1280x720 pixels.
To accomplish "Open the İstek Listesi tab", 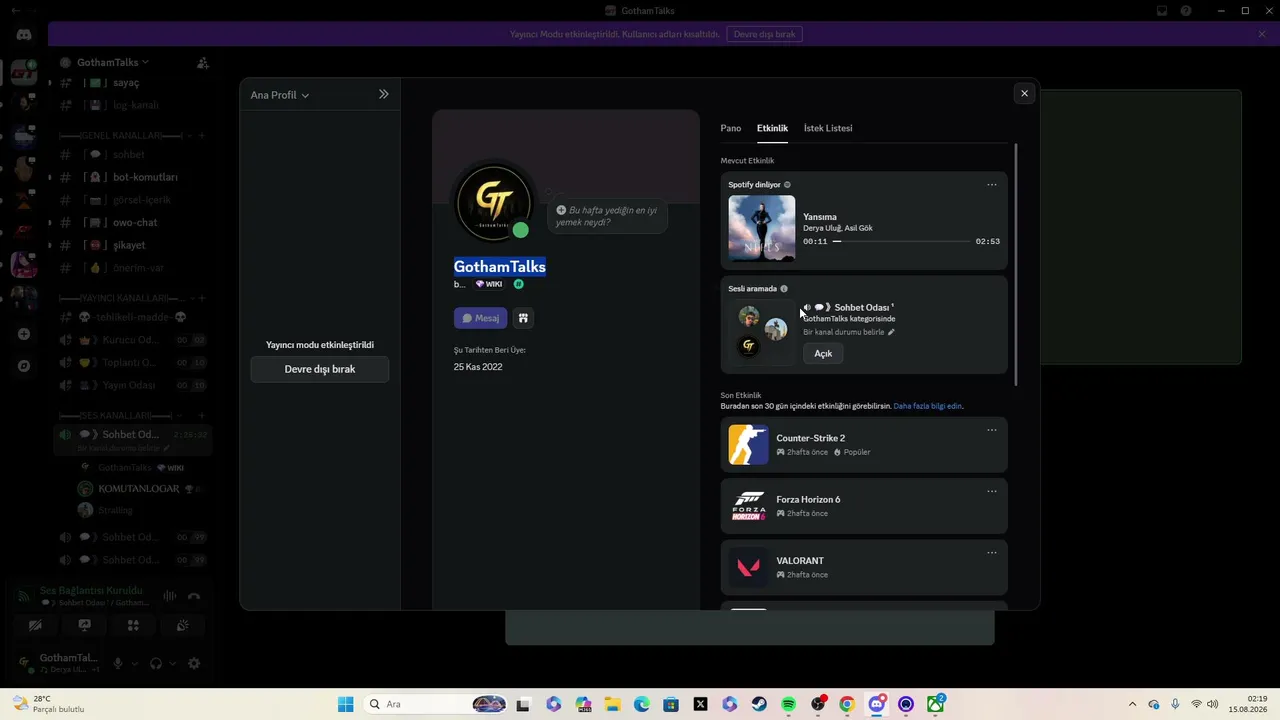I will coord(828,128).
